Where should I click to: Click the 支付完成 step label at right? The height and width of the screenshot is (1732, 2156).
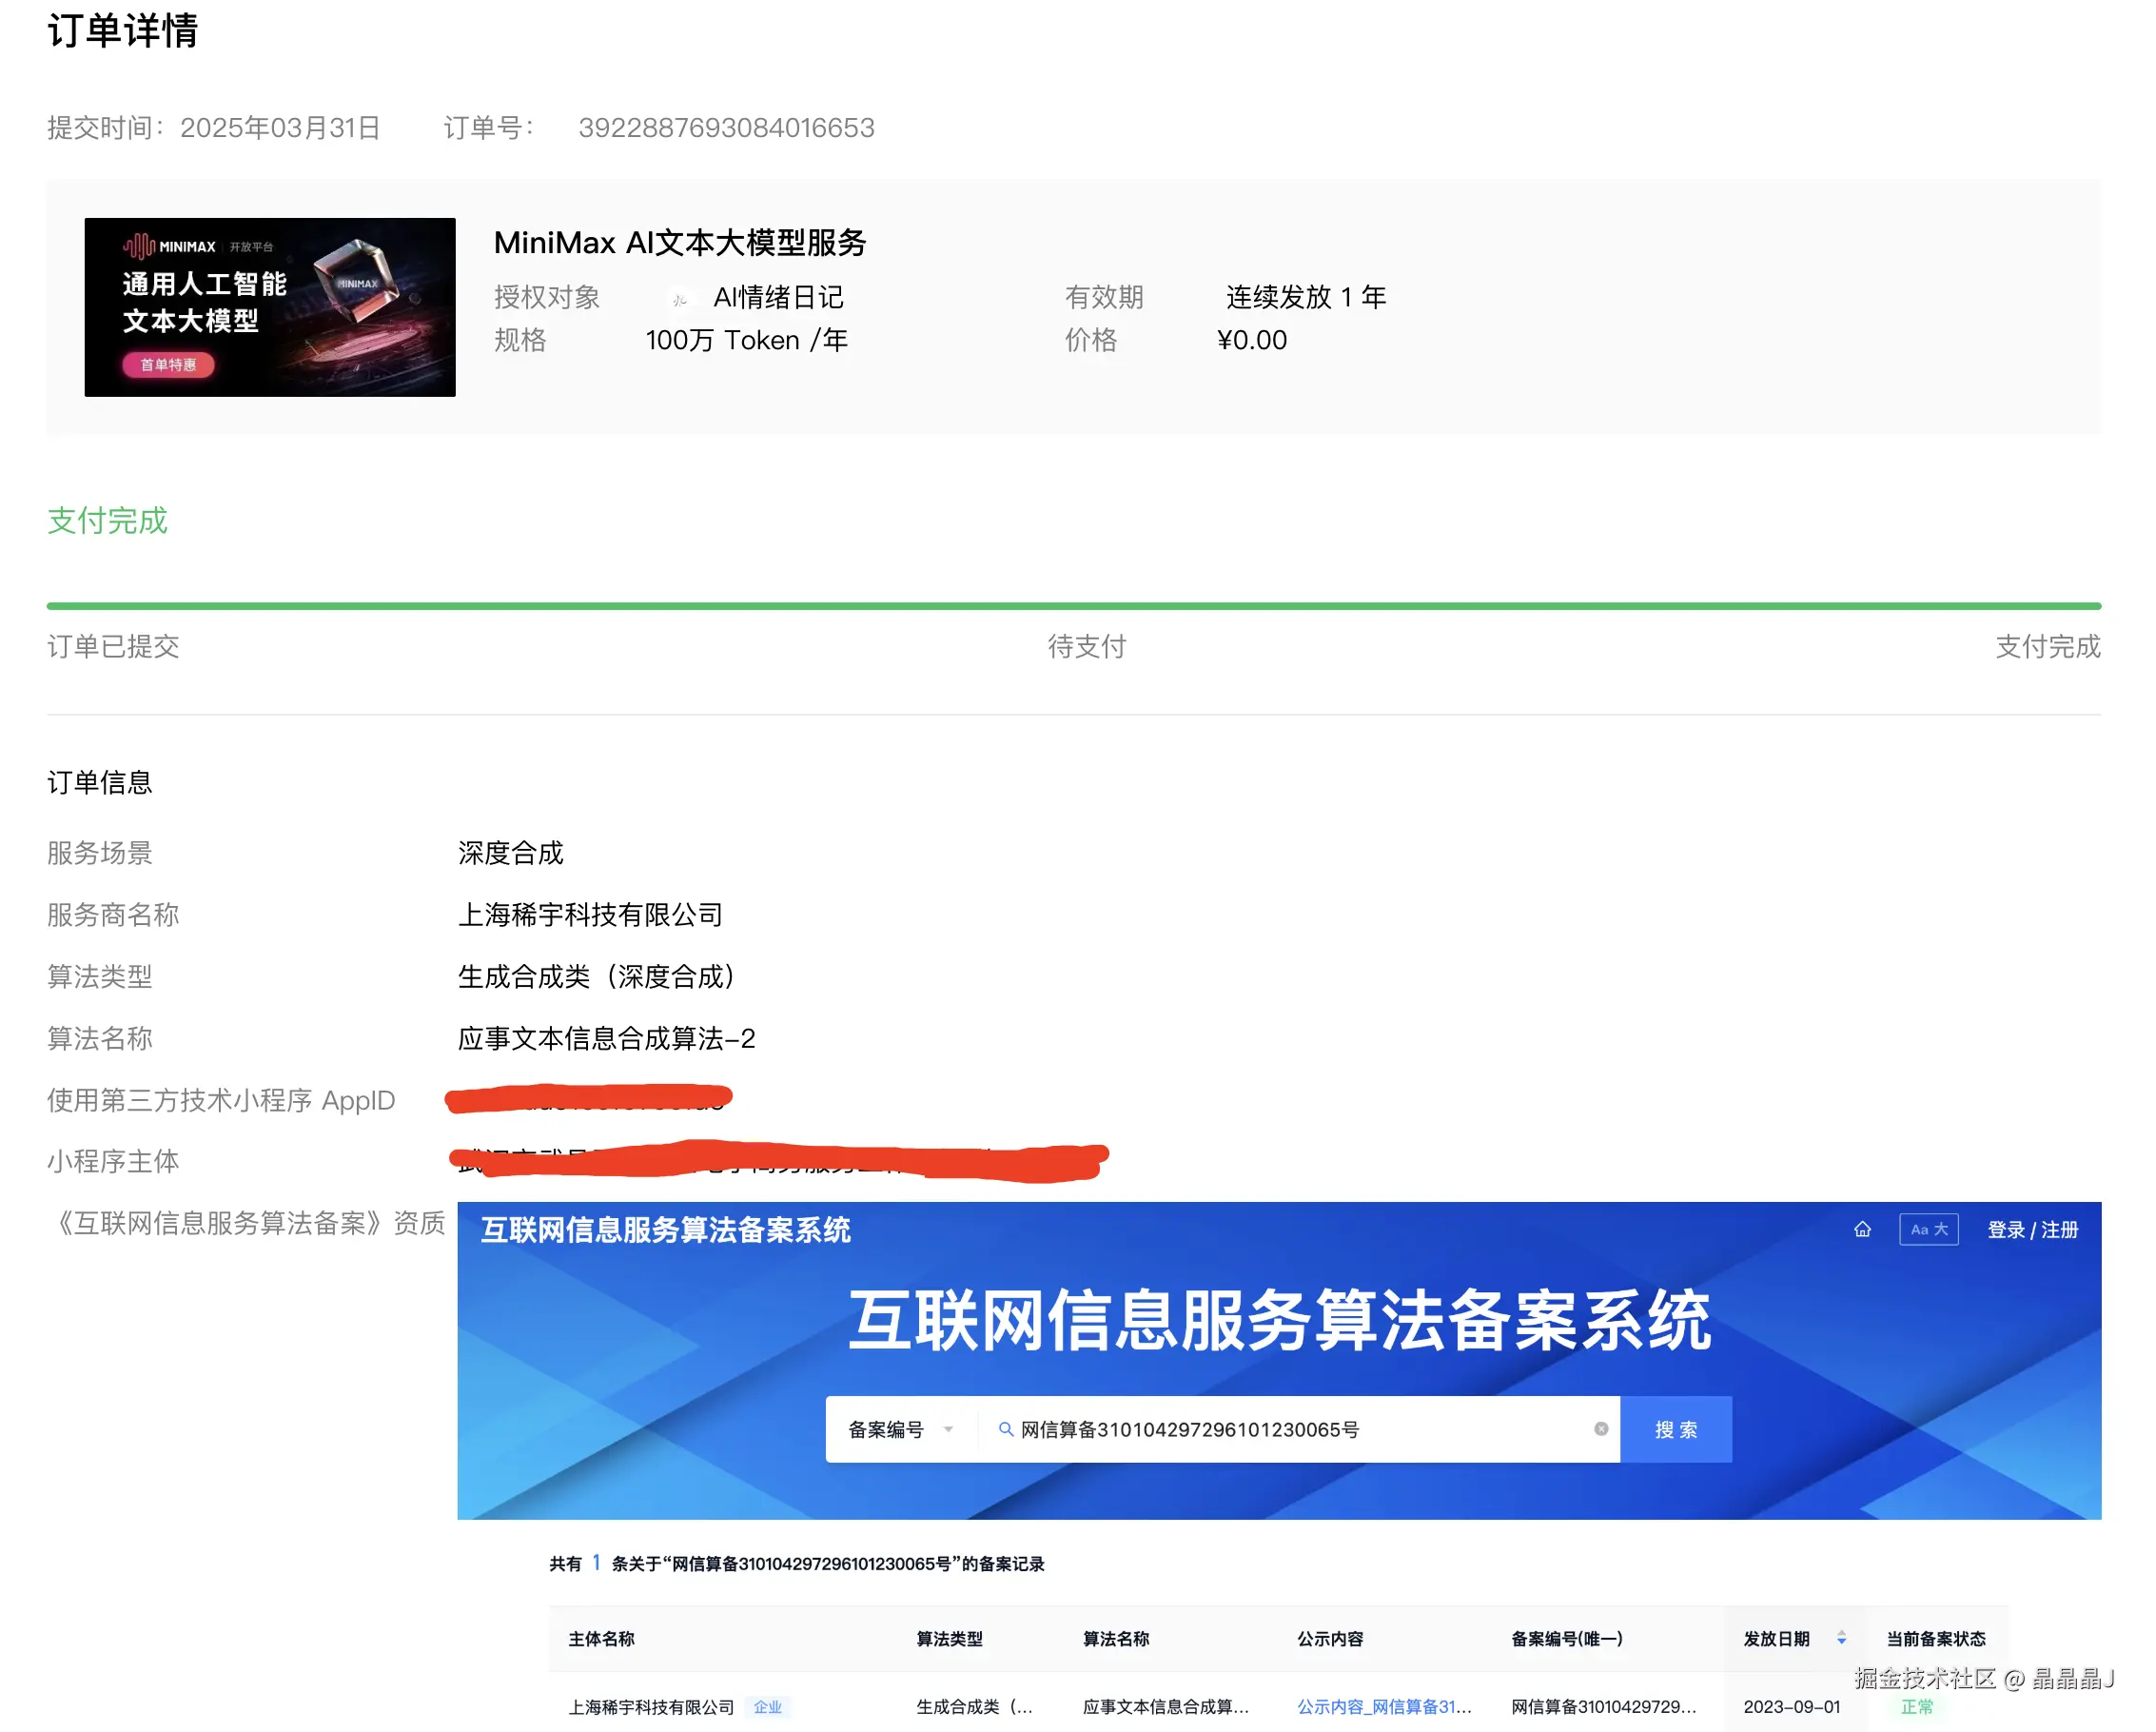coord(2046,646)
